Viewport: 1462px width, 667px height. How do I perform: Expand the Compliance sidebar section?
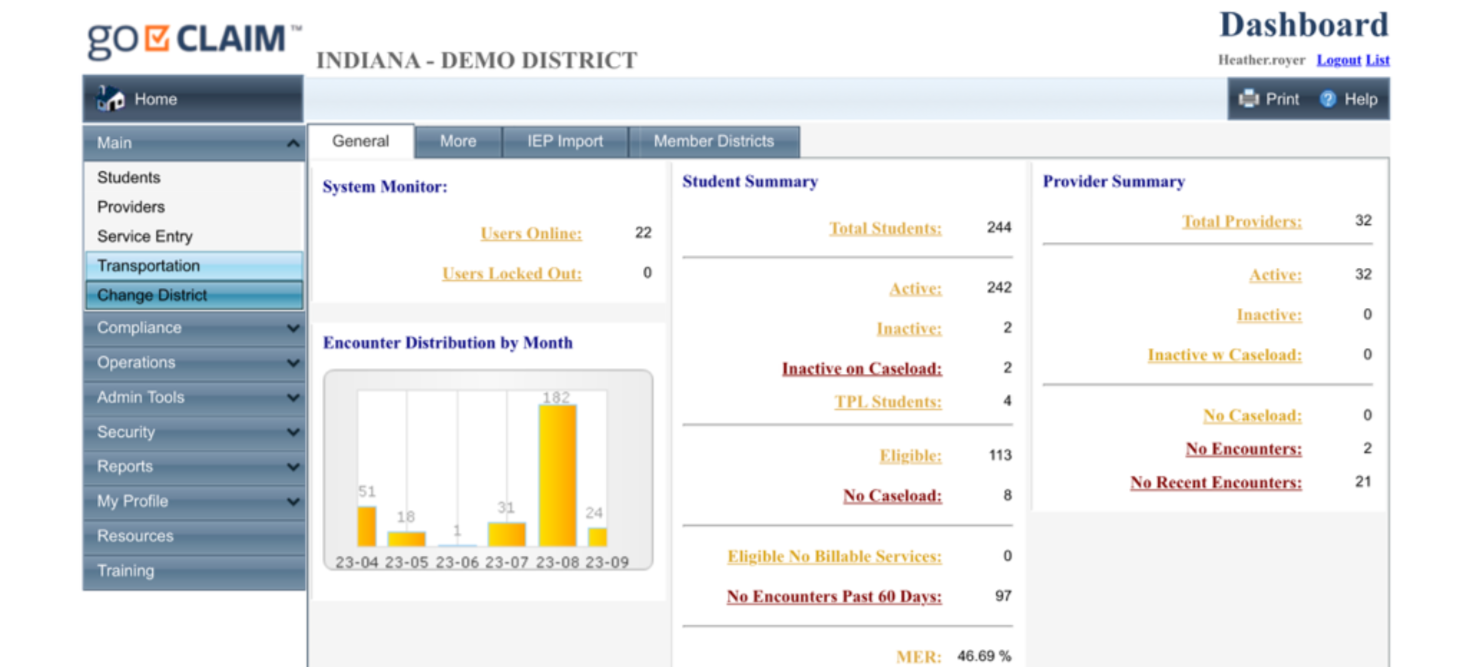(193, 327)
